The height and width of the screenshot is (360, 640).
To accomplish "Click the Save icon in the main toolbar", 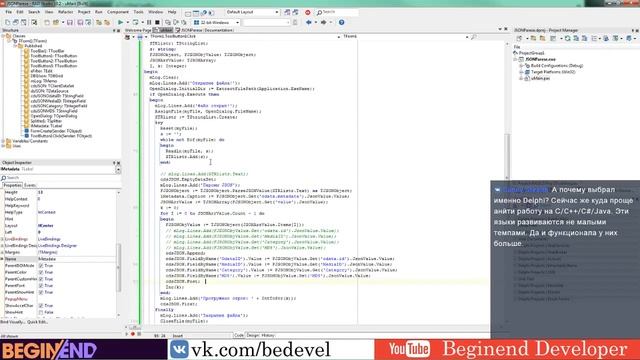I will (70, 22).
